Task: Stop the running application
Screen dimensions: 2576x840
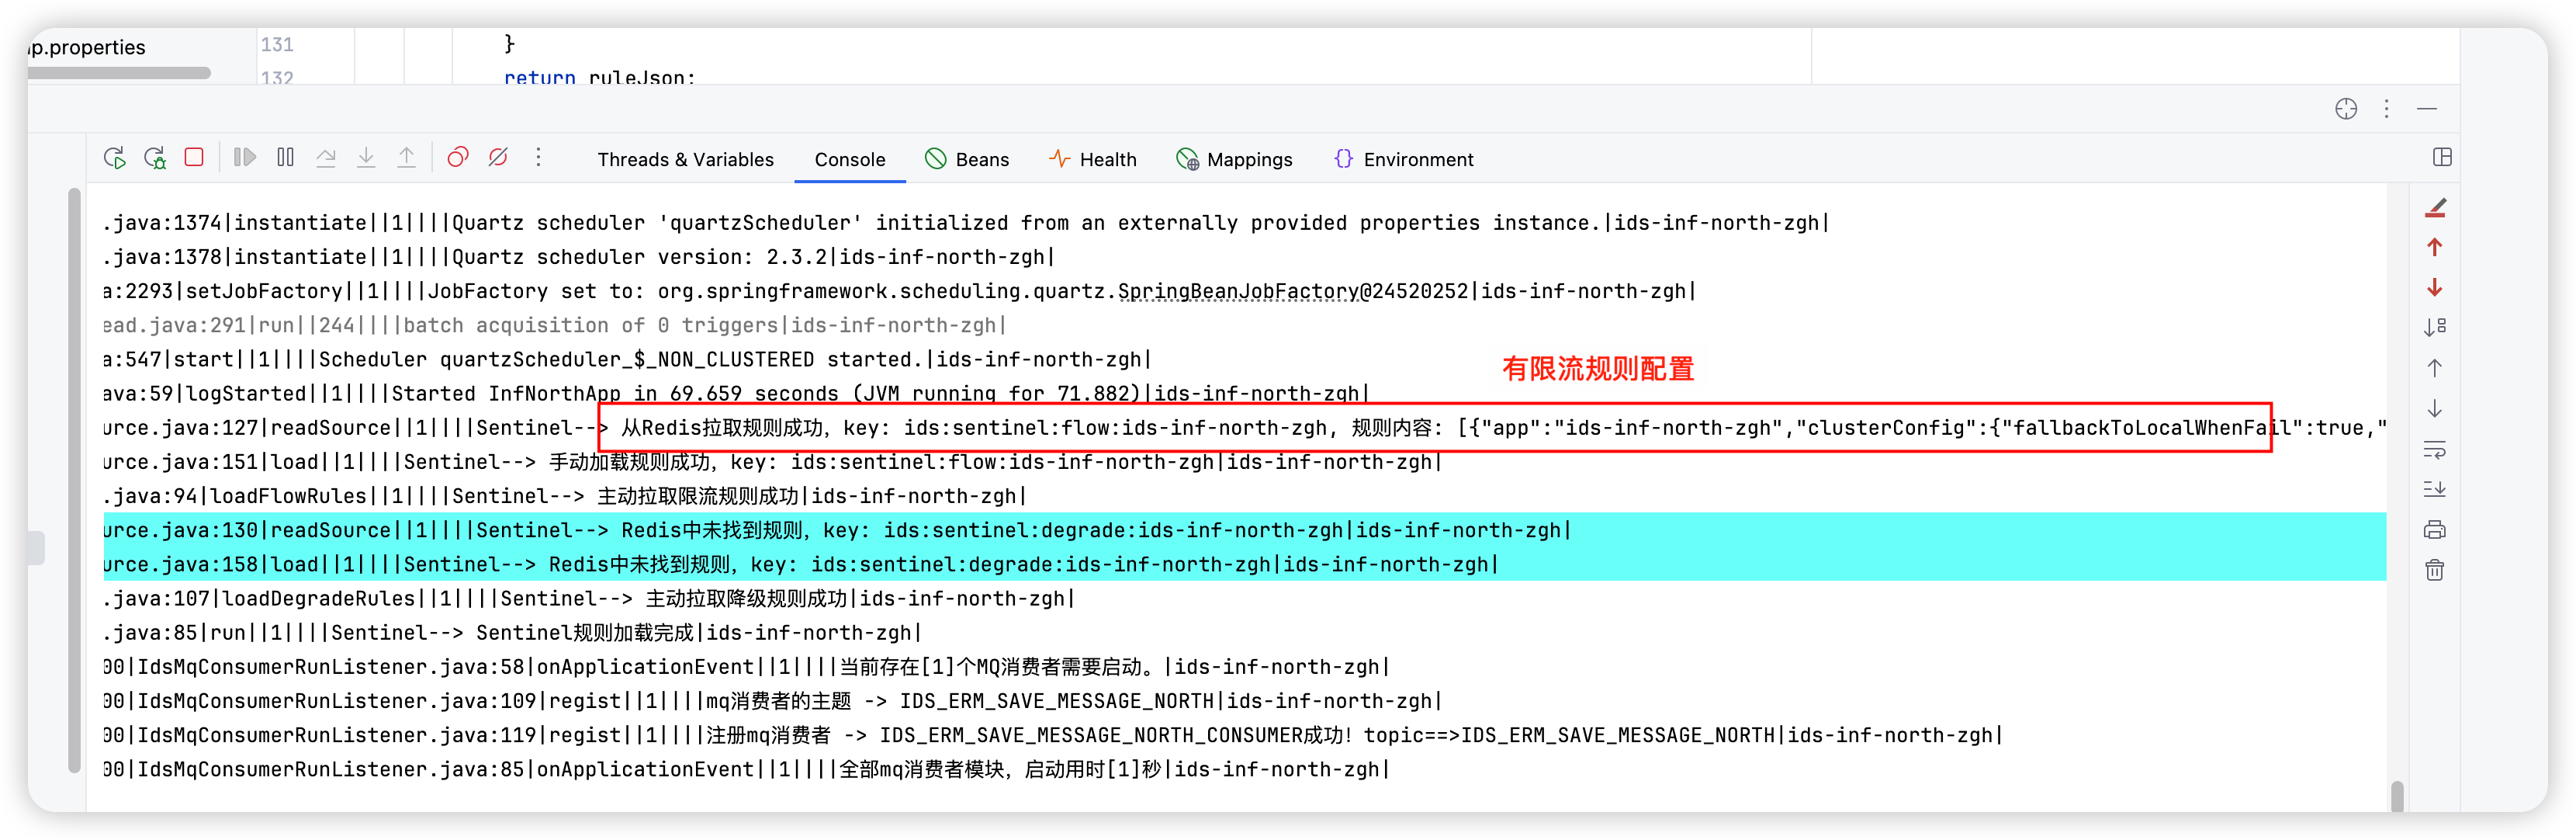Action: click(x=193, y=157)
